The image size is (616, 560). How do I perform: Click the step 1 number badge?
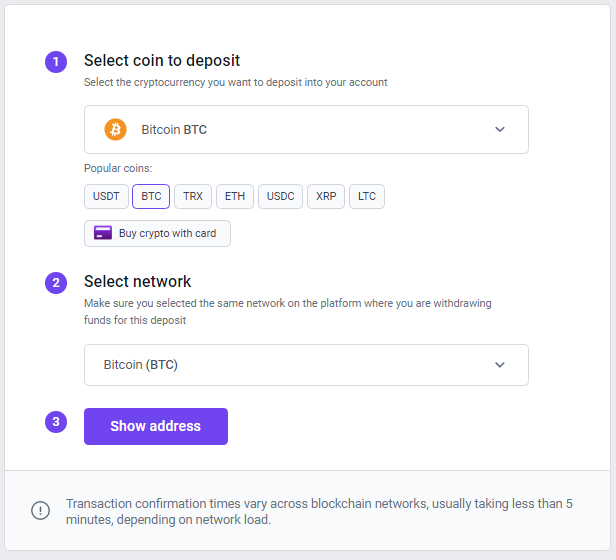tap(56, 62)
